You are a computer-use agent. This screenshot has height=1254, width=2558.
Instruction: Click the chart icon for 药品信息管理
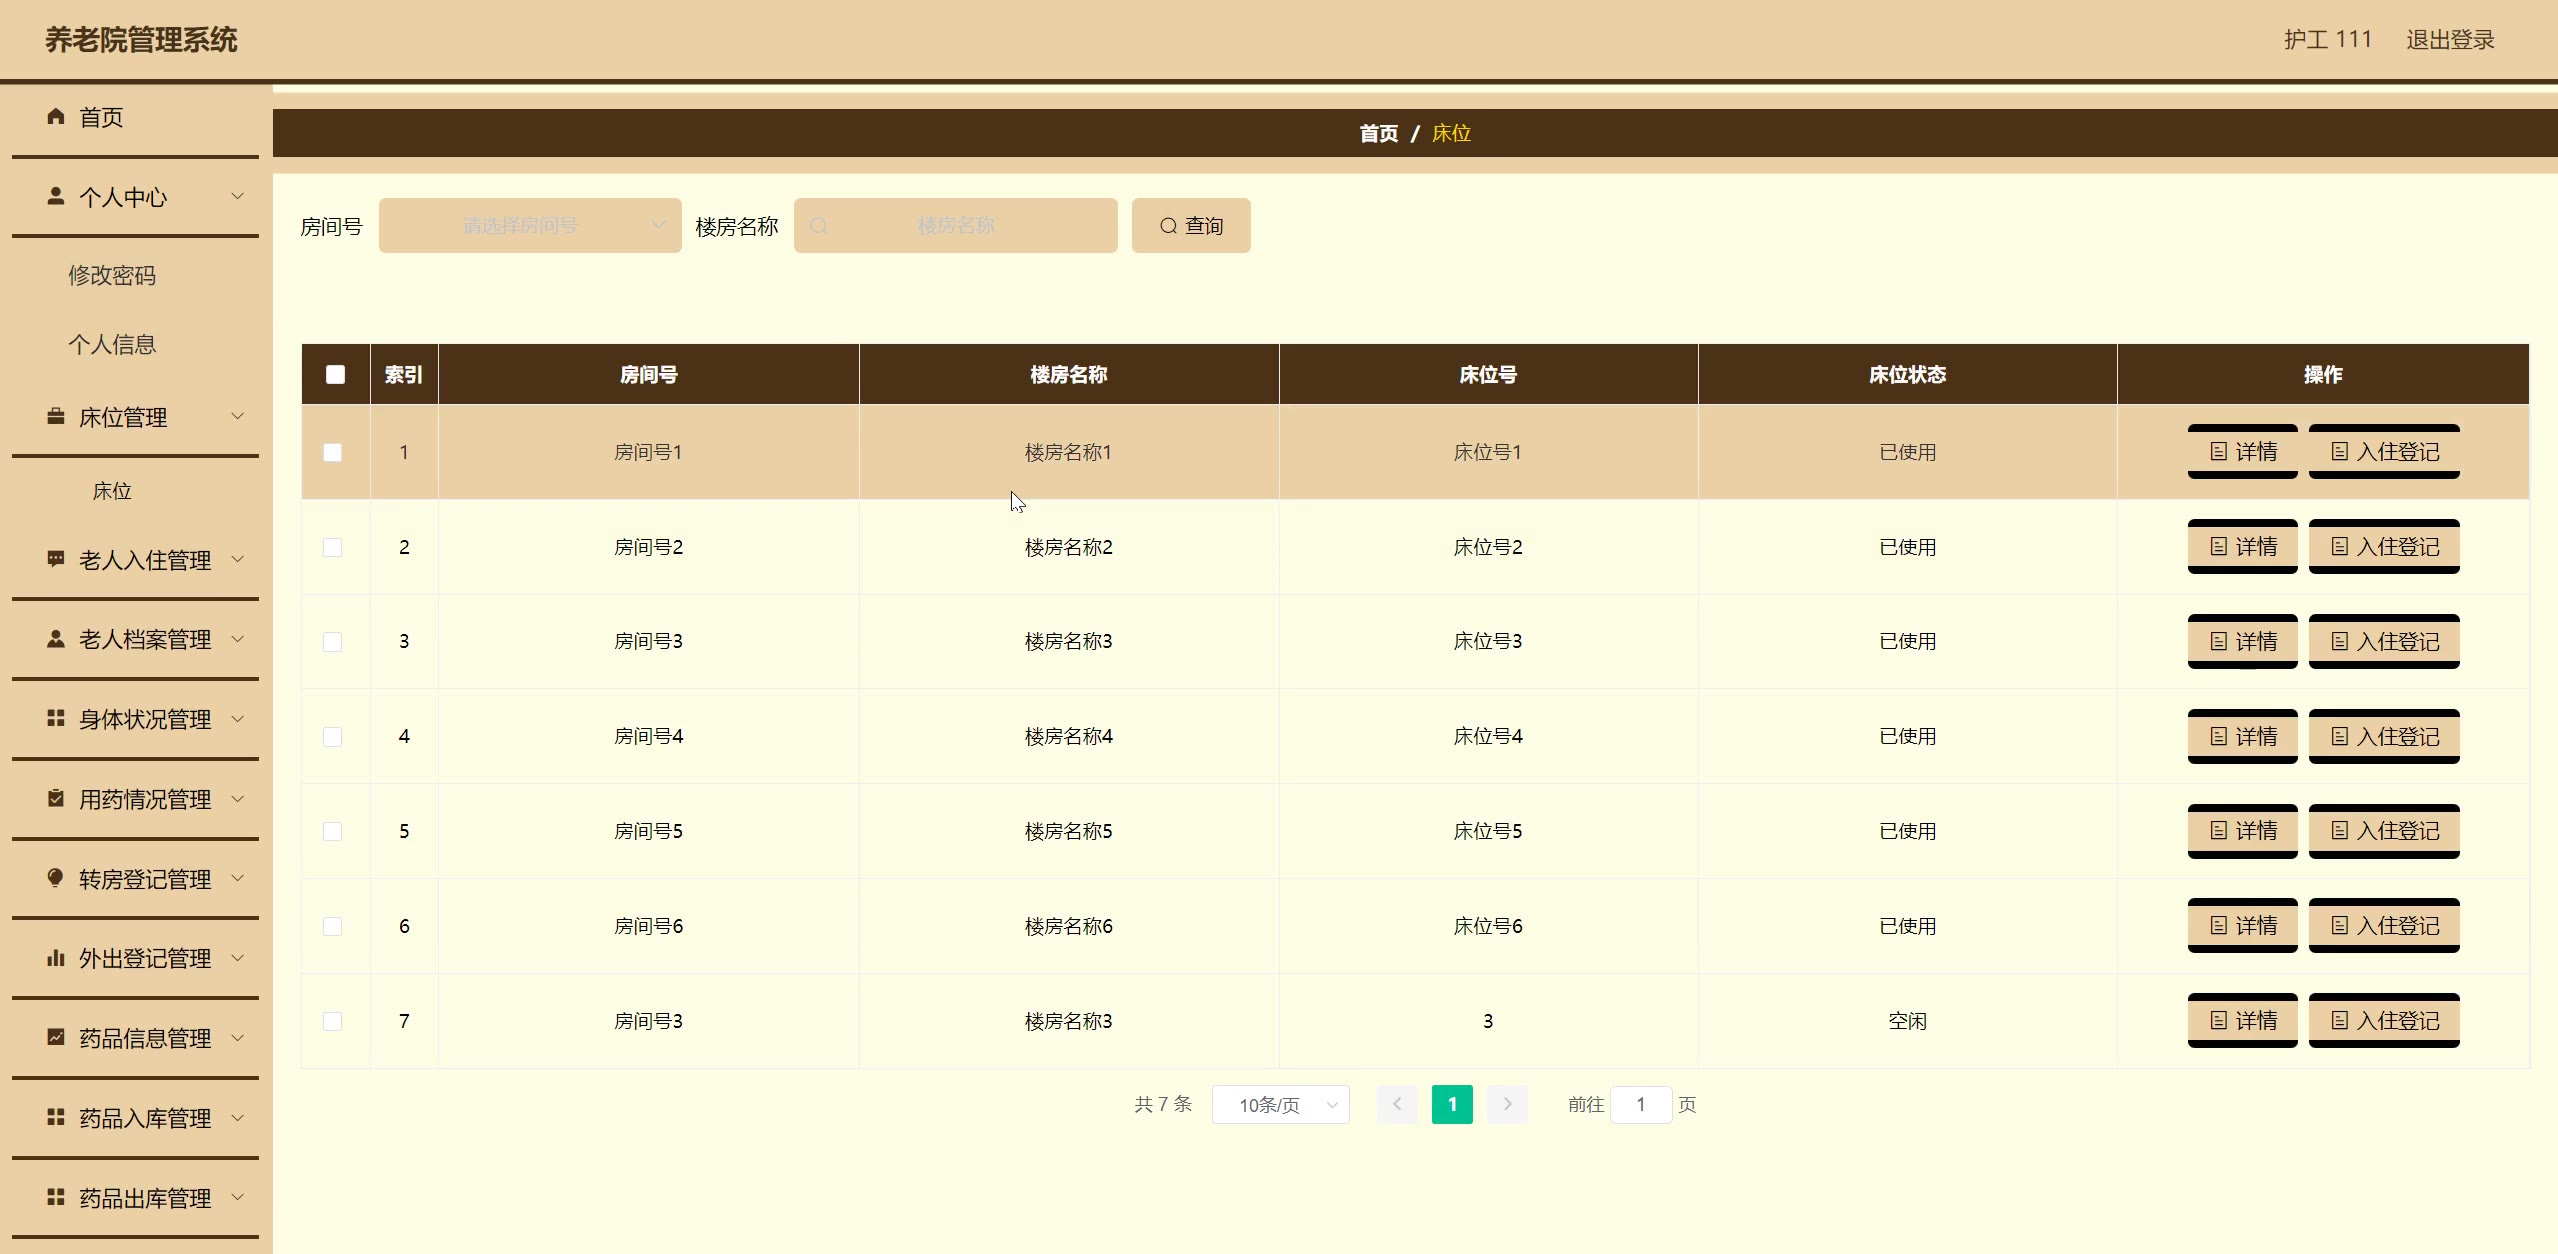56,1037
